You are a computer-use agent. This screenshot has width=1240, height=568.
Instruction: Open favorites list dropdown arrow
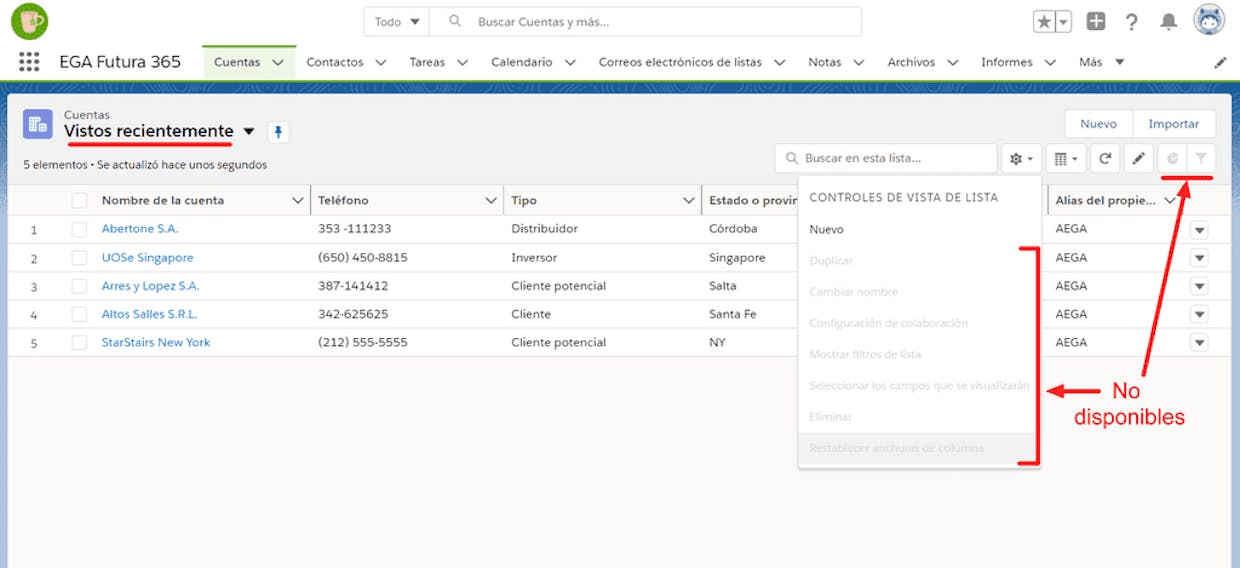point(1063,22)
